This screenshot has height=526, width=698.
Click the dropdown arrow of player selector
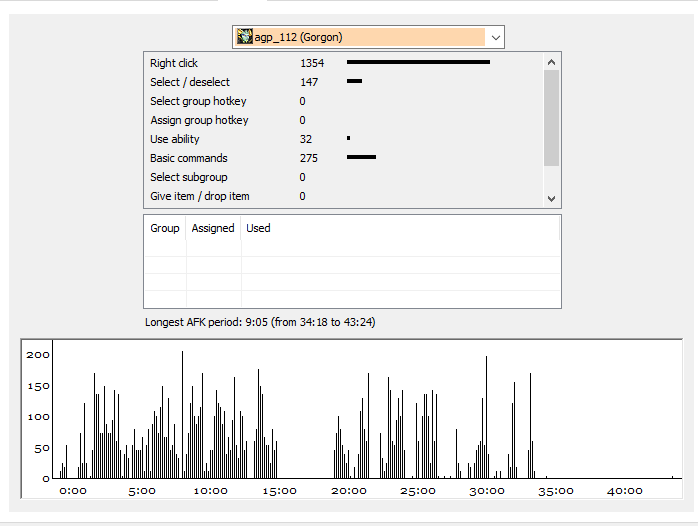pos(495,37)
